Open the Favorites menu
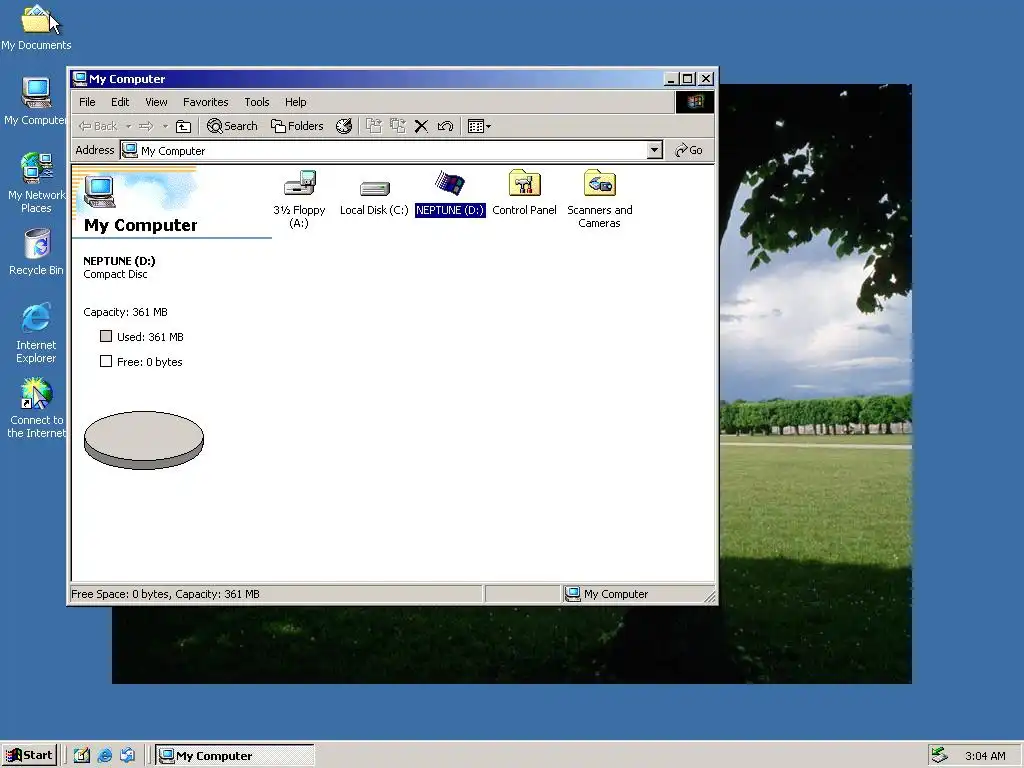1024x768 pixels. (x=206, y=102)
